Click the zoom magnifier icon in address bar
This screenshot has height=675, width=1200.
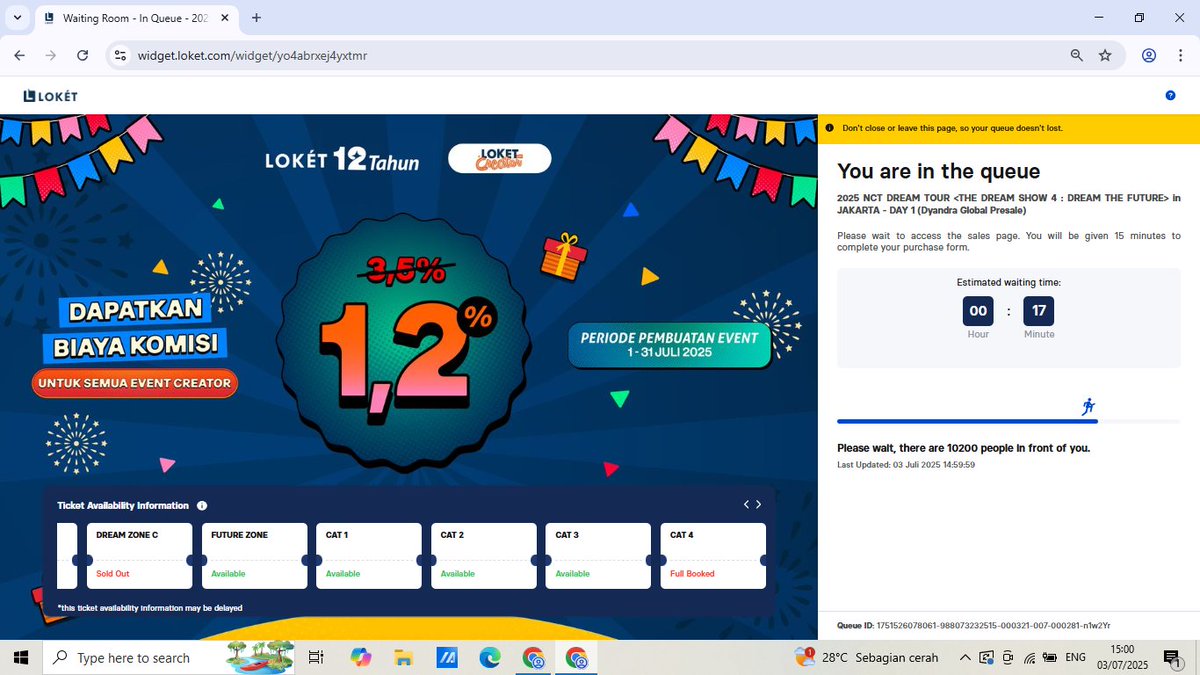pos(1077,56)
